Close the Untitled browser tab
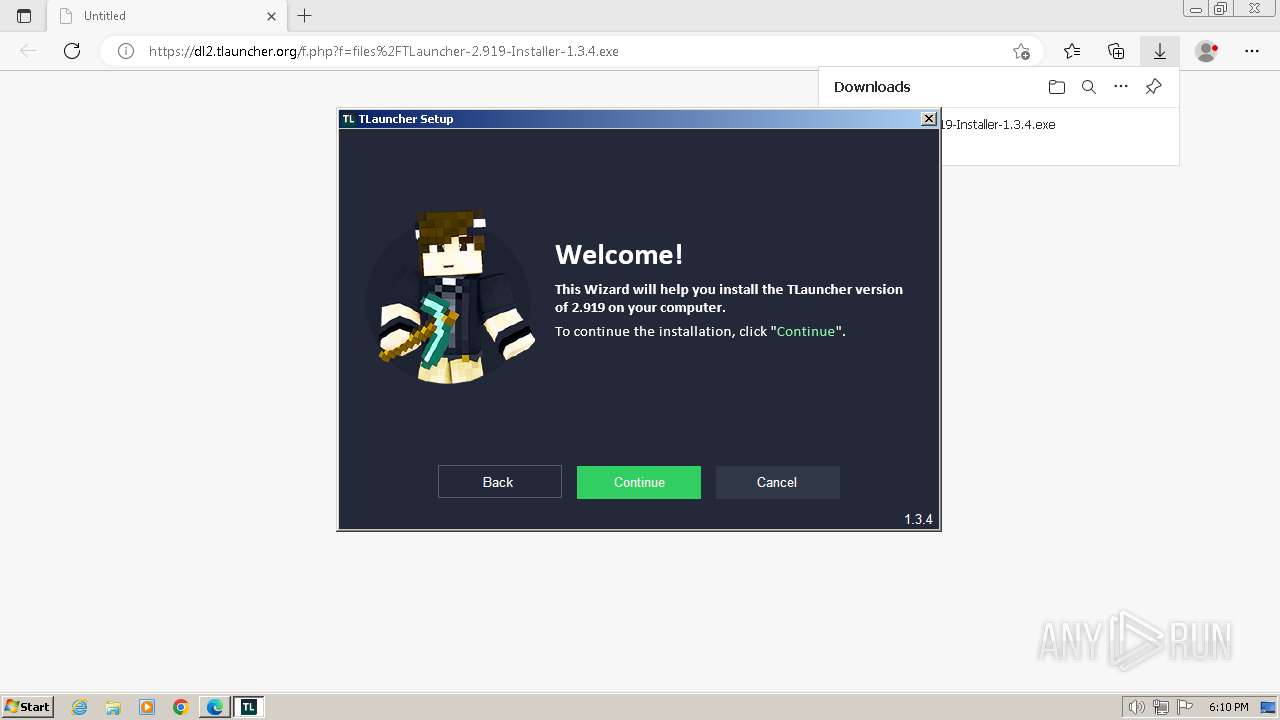1280x720 pixels. pos(271,16)
